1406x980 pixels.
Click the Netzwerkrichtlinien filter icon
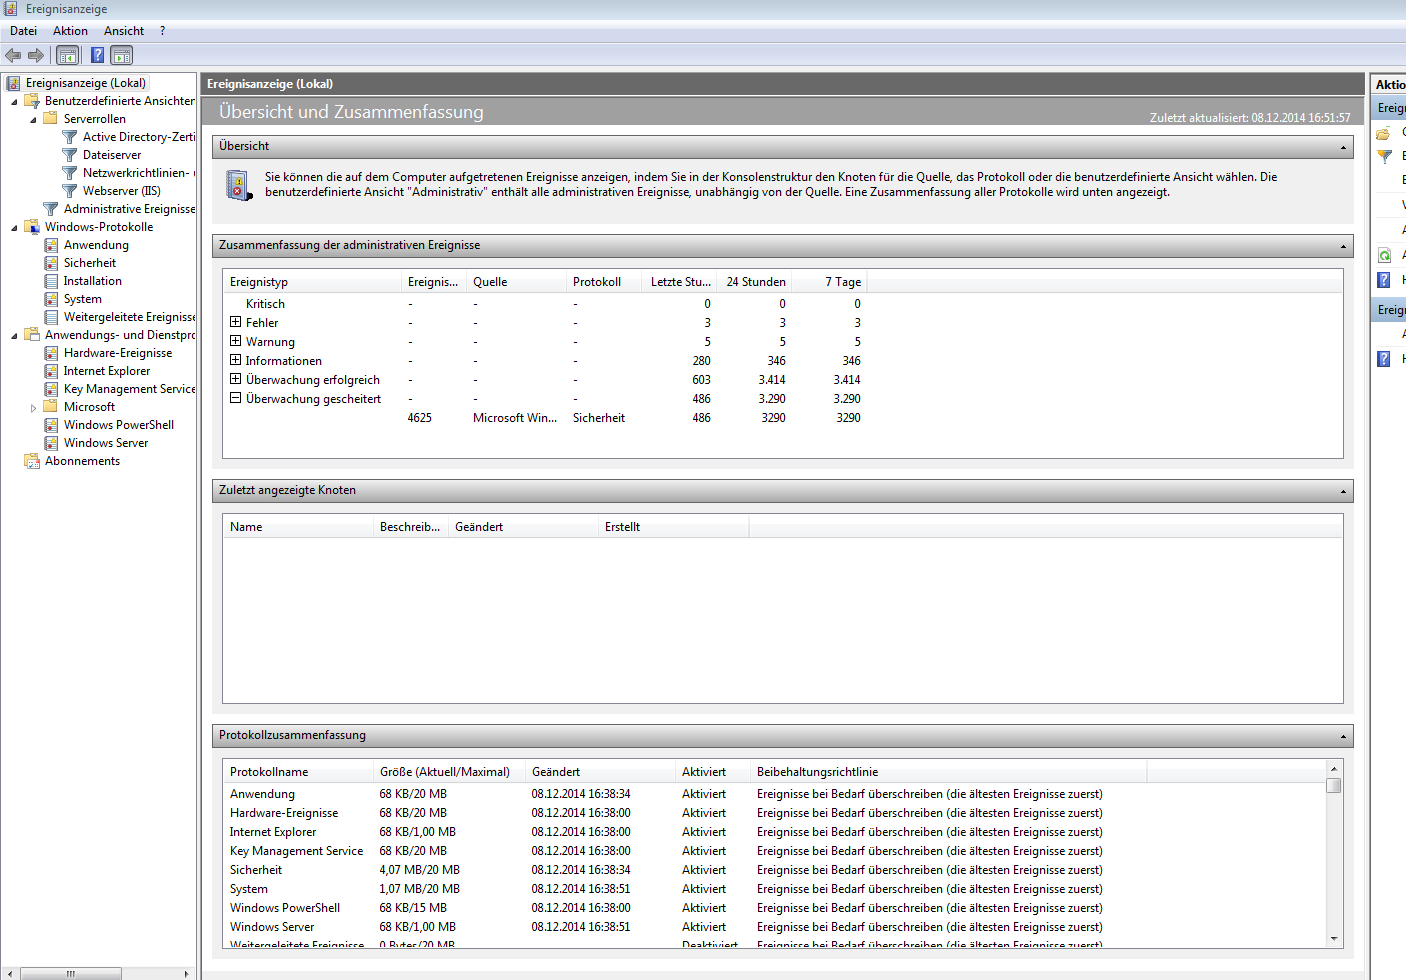click(70, 173)
